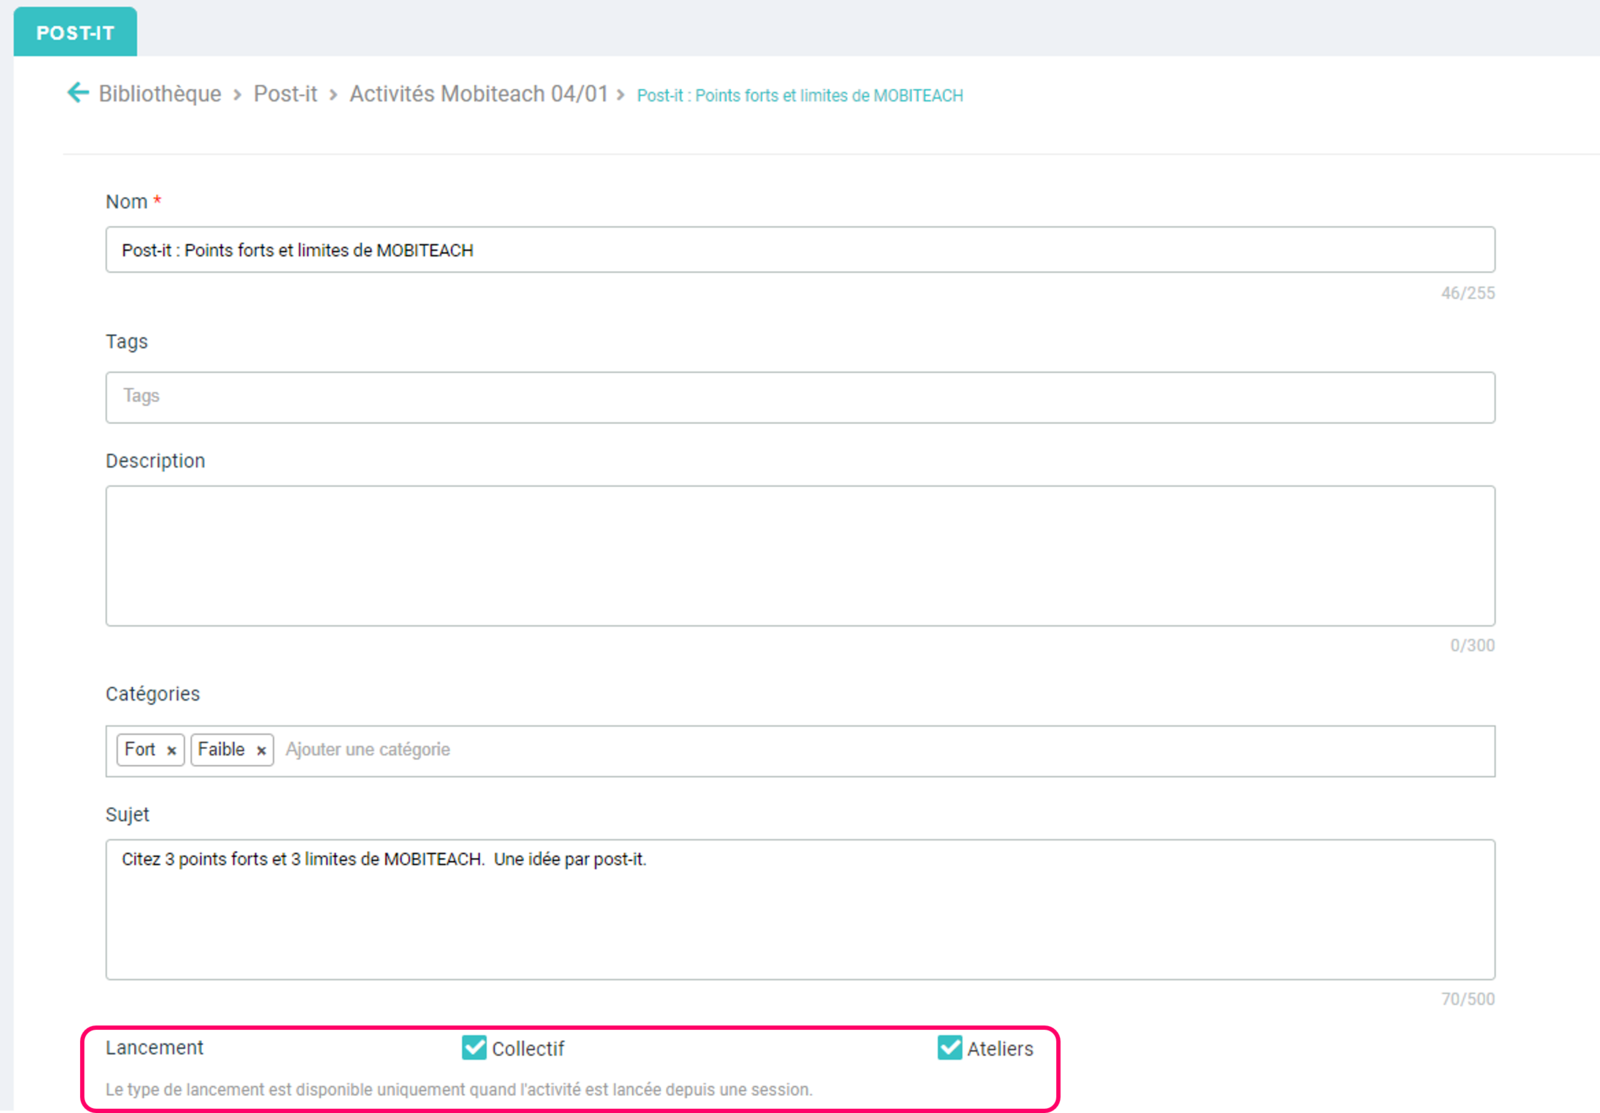Click chevron after Activités Mobiteach 04/01
The image size is (1600, 1113).
pyautogui.click(x=620, y=94)
